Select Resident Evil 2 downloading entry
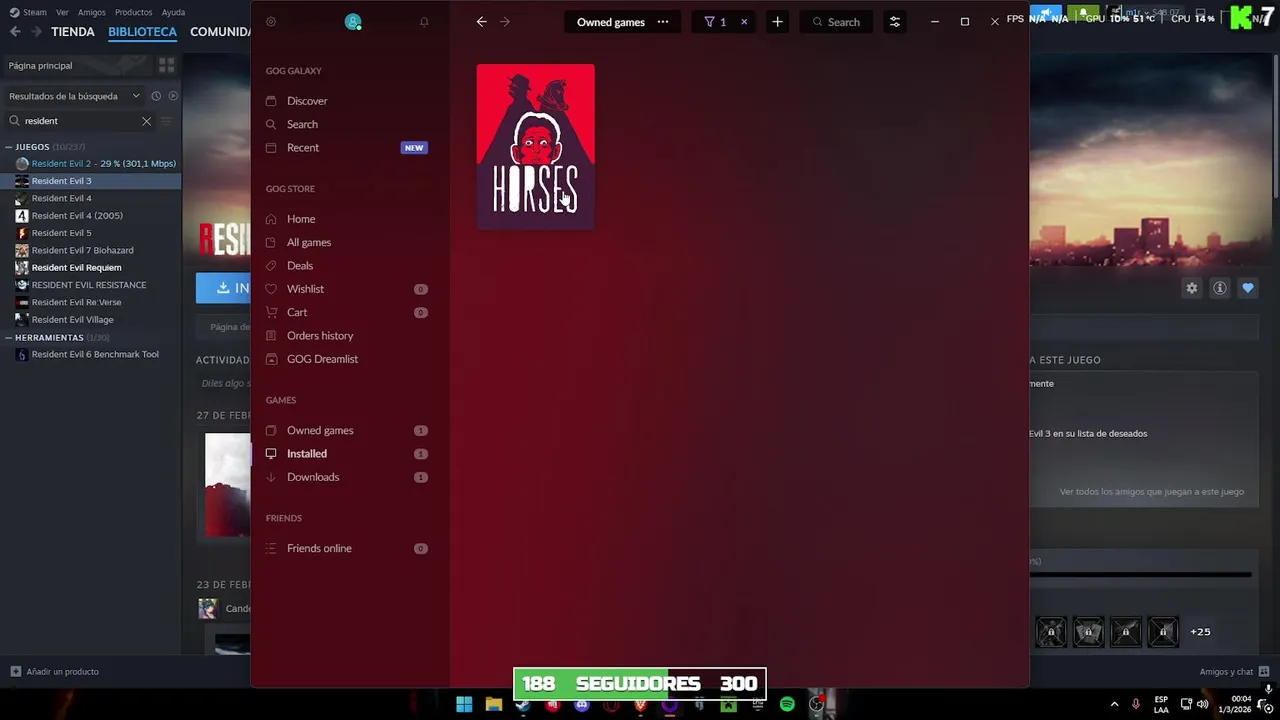Viewport: 1280px width, 720px height. pyautogui.click(x=91, y=164)
